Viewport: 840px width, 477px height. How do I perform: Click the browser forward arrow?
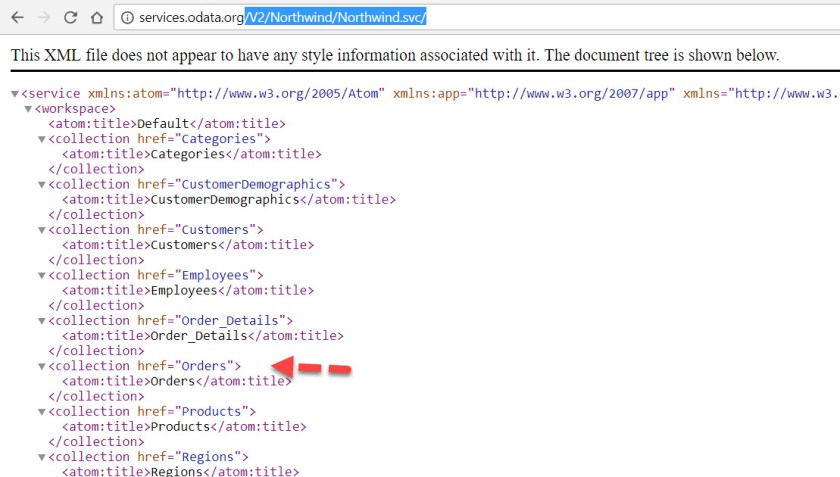pos(44,18)
